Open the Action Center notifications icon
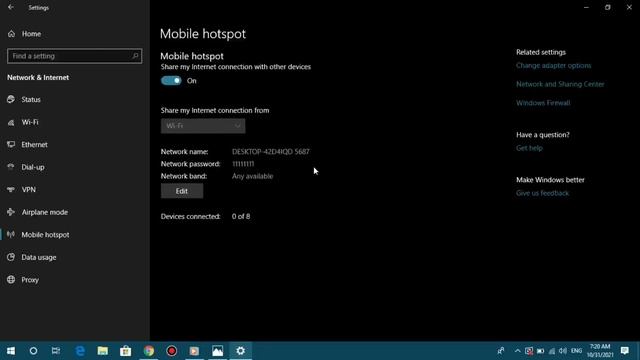This screenshot has width=640, height=360. pos(624,351)
